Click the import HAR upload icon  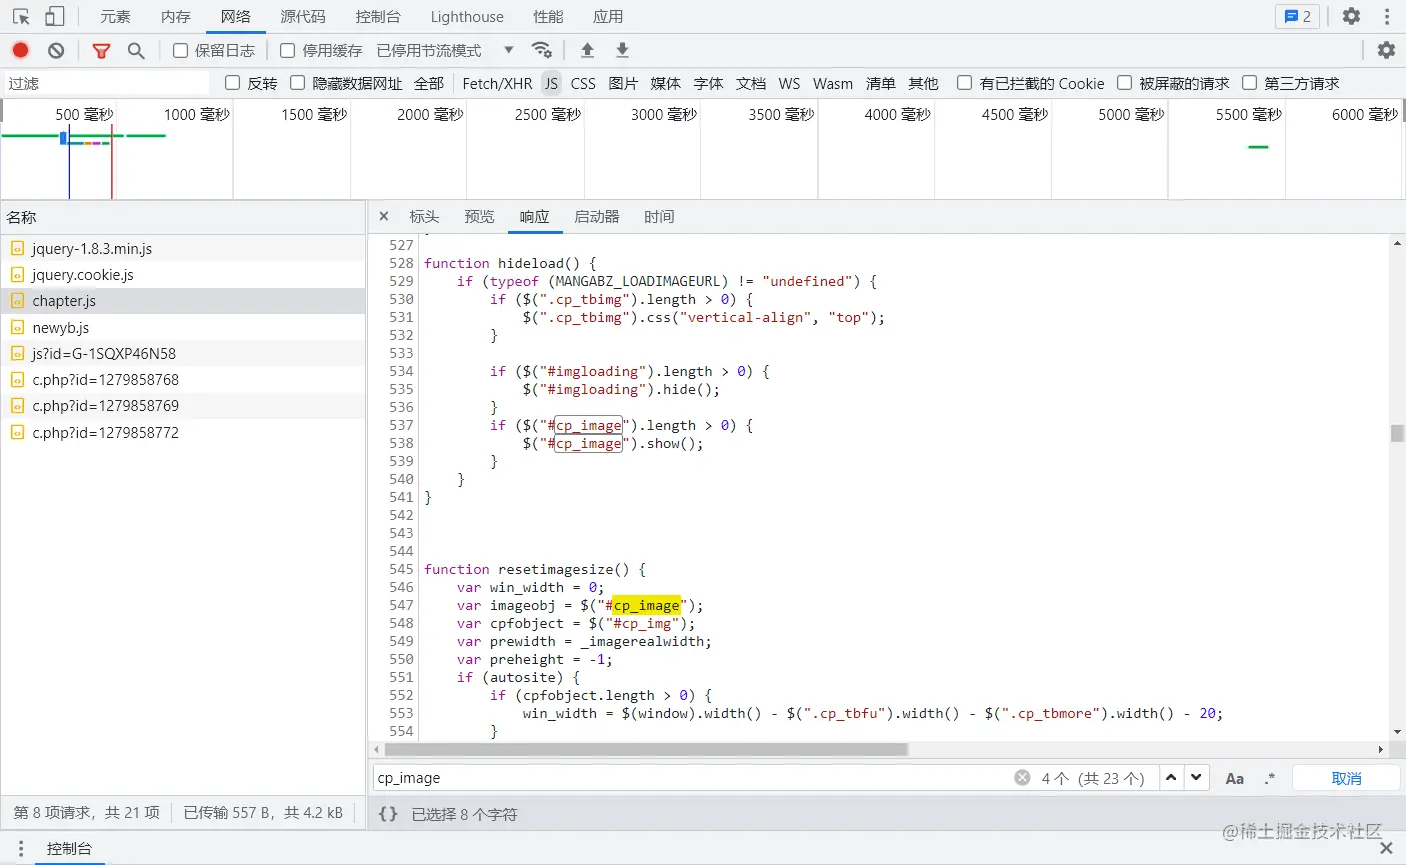pyautogui.click(x=587, y=50)
